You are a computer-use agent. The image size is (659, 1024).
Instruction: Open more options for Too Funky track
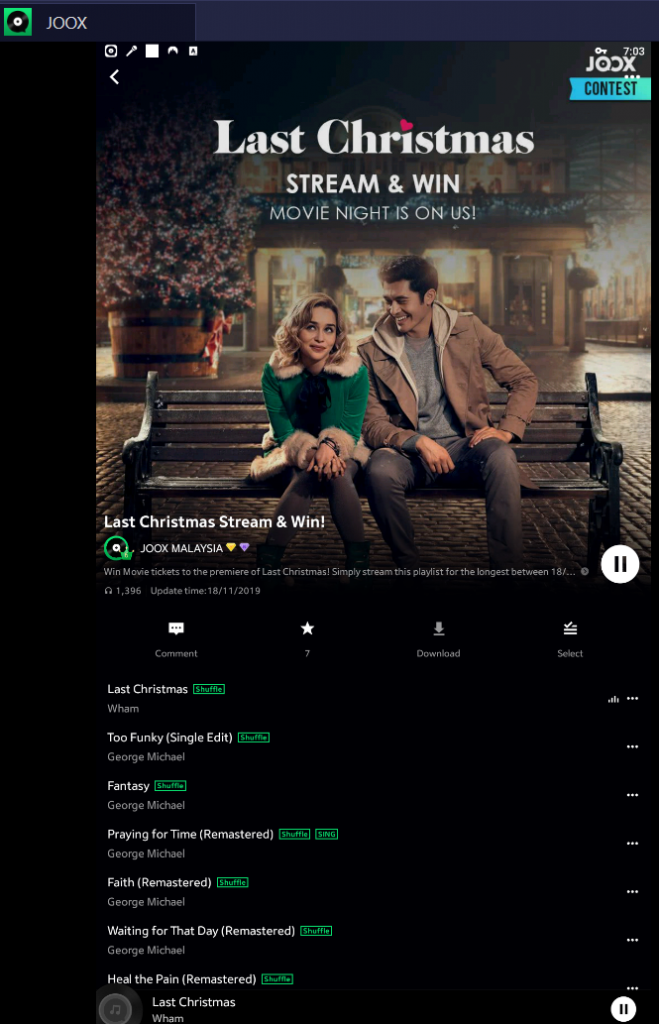click(x=632, y=746)
